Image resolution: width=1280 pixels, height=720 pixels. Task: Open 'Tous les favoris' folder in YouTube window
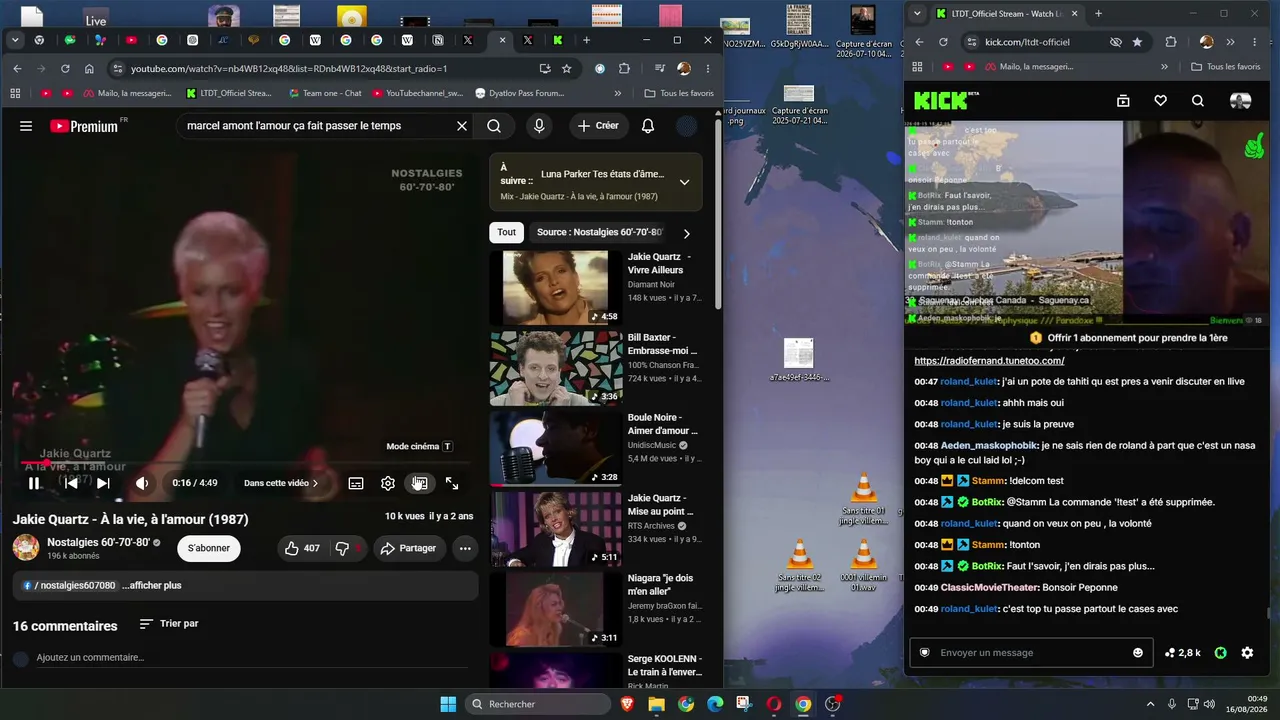point(679,93)
